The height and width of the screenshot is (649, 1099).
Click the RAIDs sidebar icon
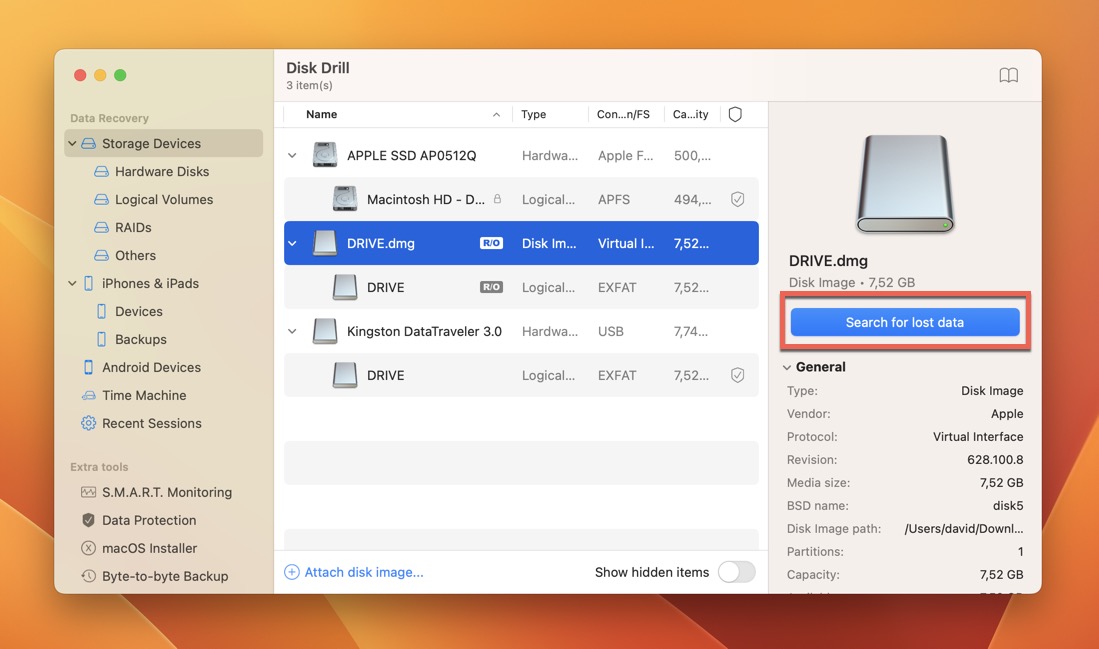click(x=102, y=228)
